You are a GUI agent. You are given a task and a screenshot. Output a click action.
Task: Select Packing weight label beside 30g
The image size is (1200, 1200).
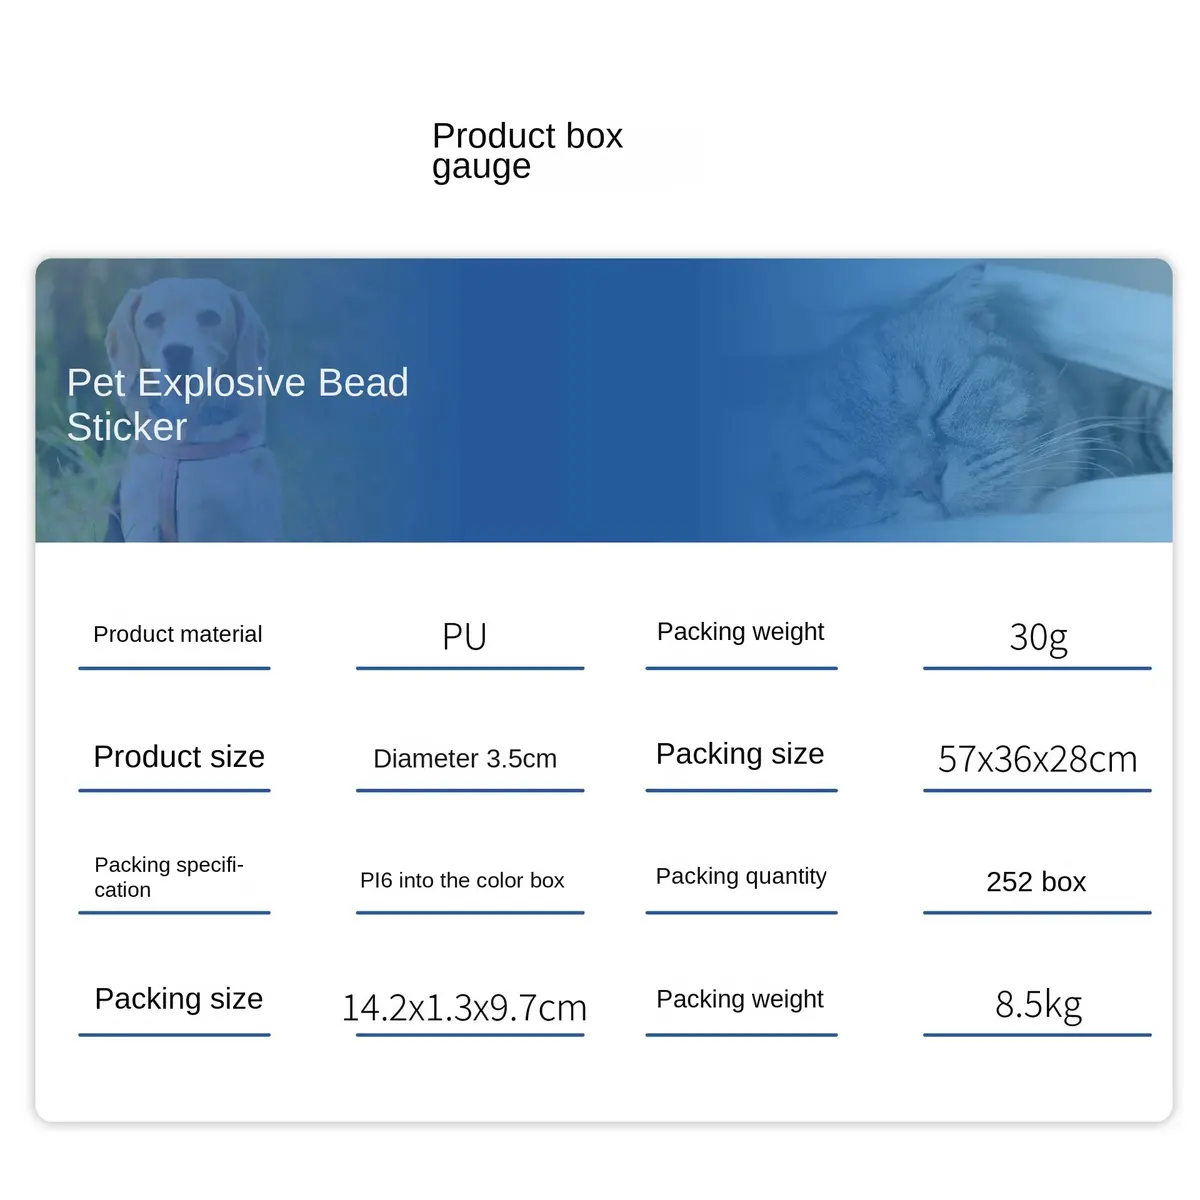pos(741,633)
